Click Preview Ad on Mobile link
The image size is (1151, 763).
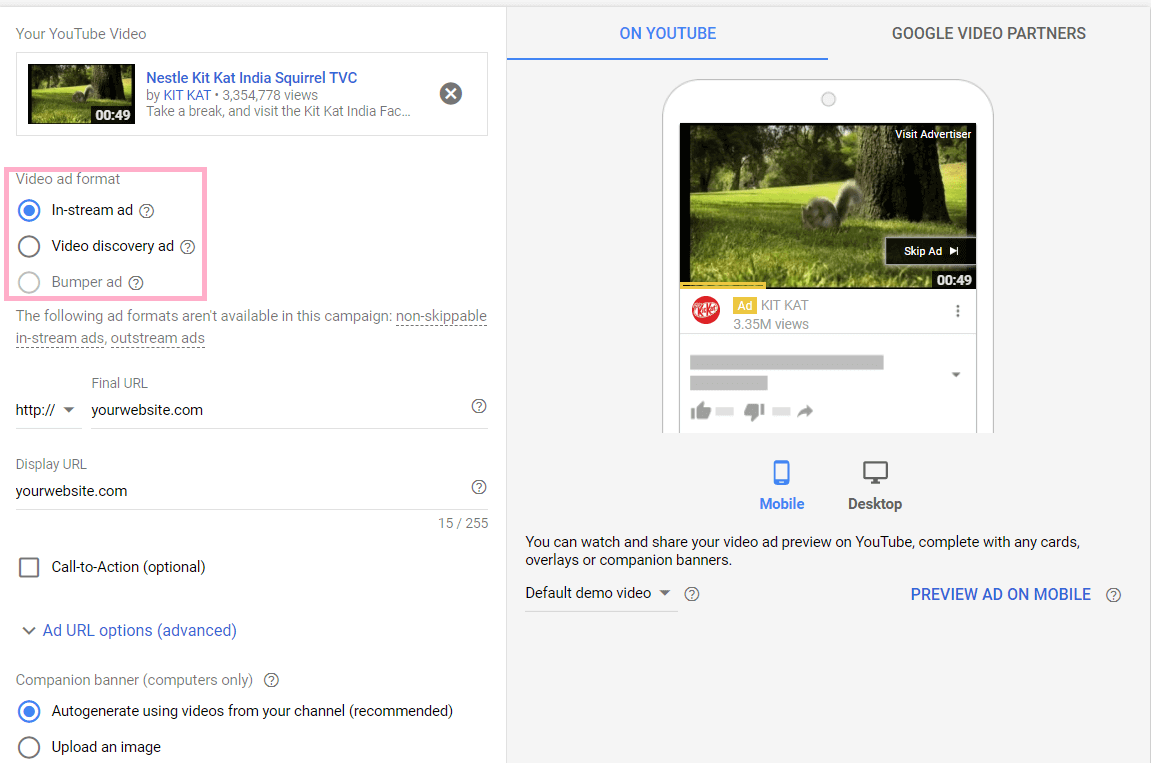pos(1000,594)
